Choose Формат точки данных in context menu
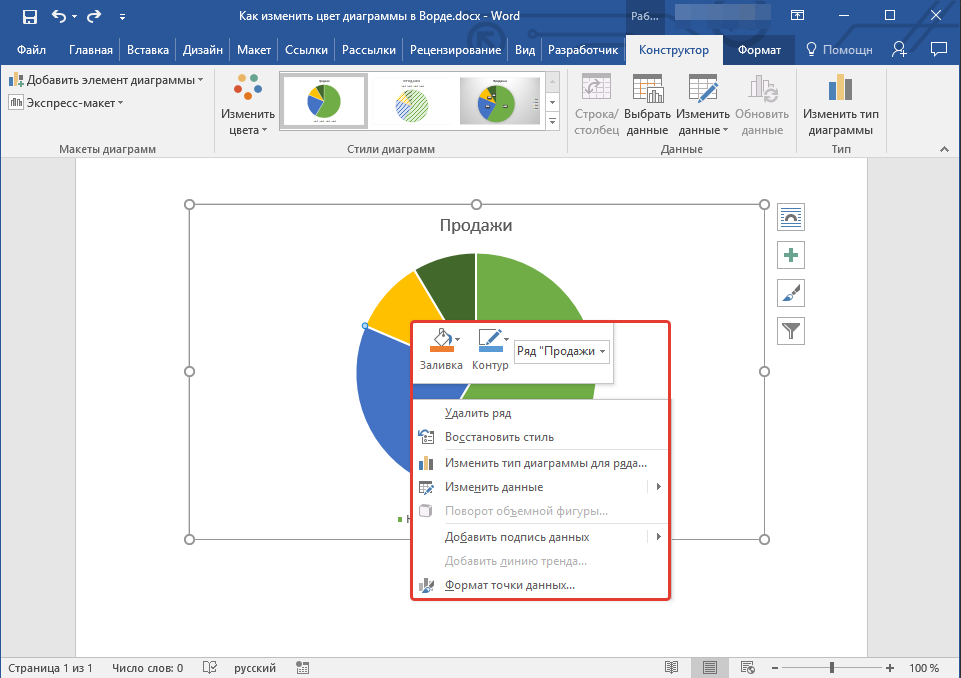961x678 pixels. point(540,585)
